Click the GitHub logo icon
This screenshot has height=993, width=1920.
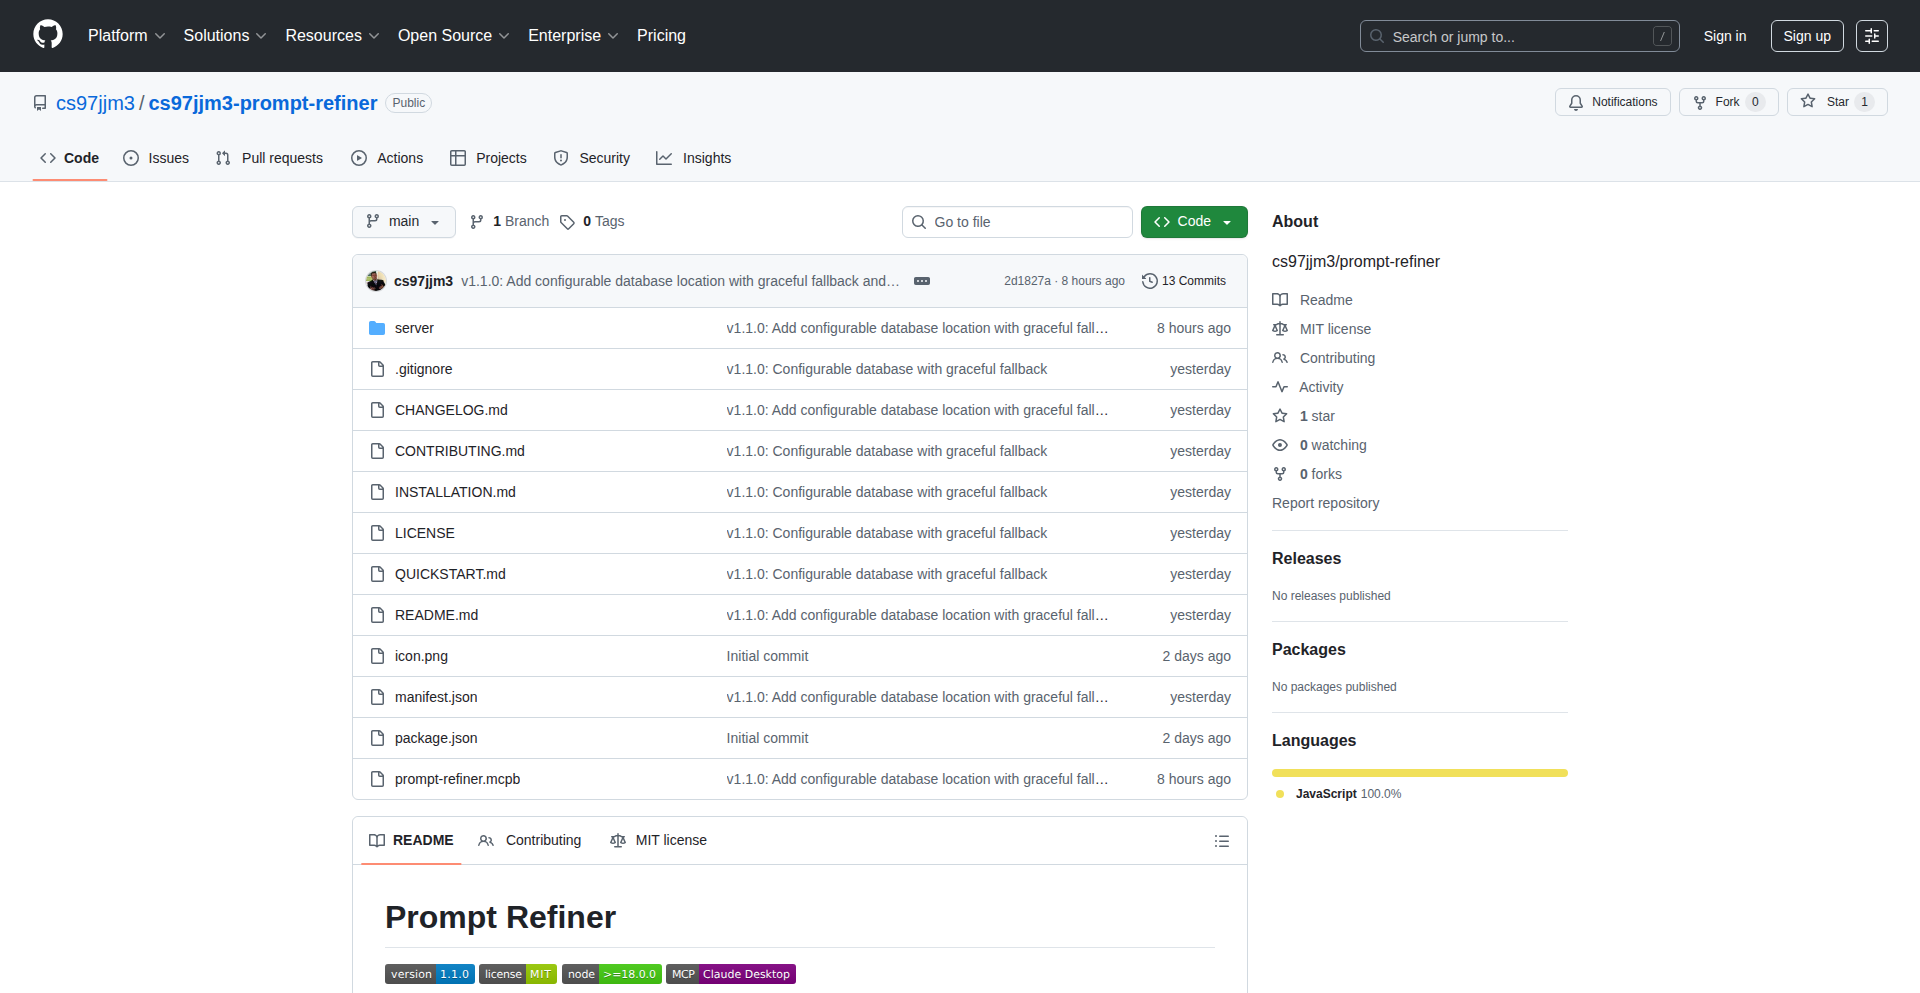[48, 35]
